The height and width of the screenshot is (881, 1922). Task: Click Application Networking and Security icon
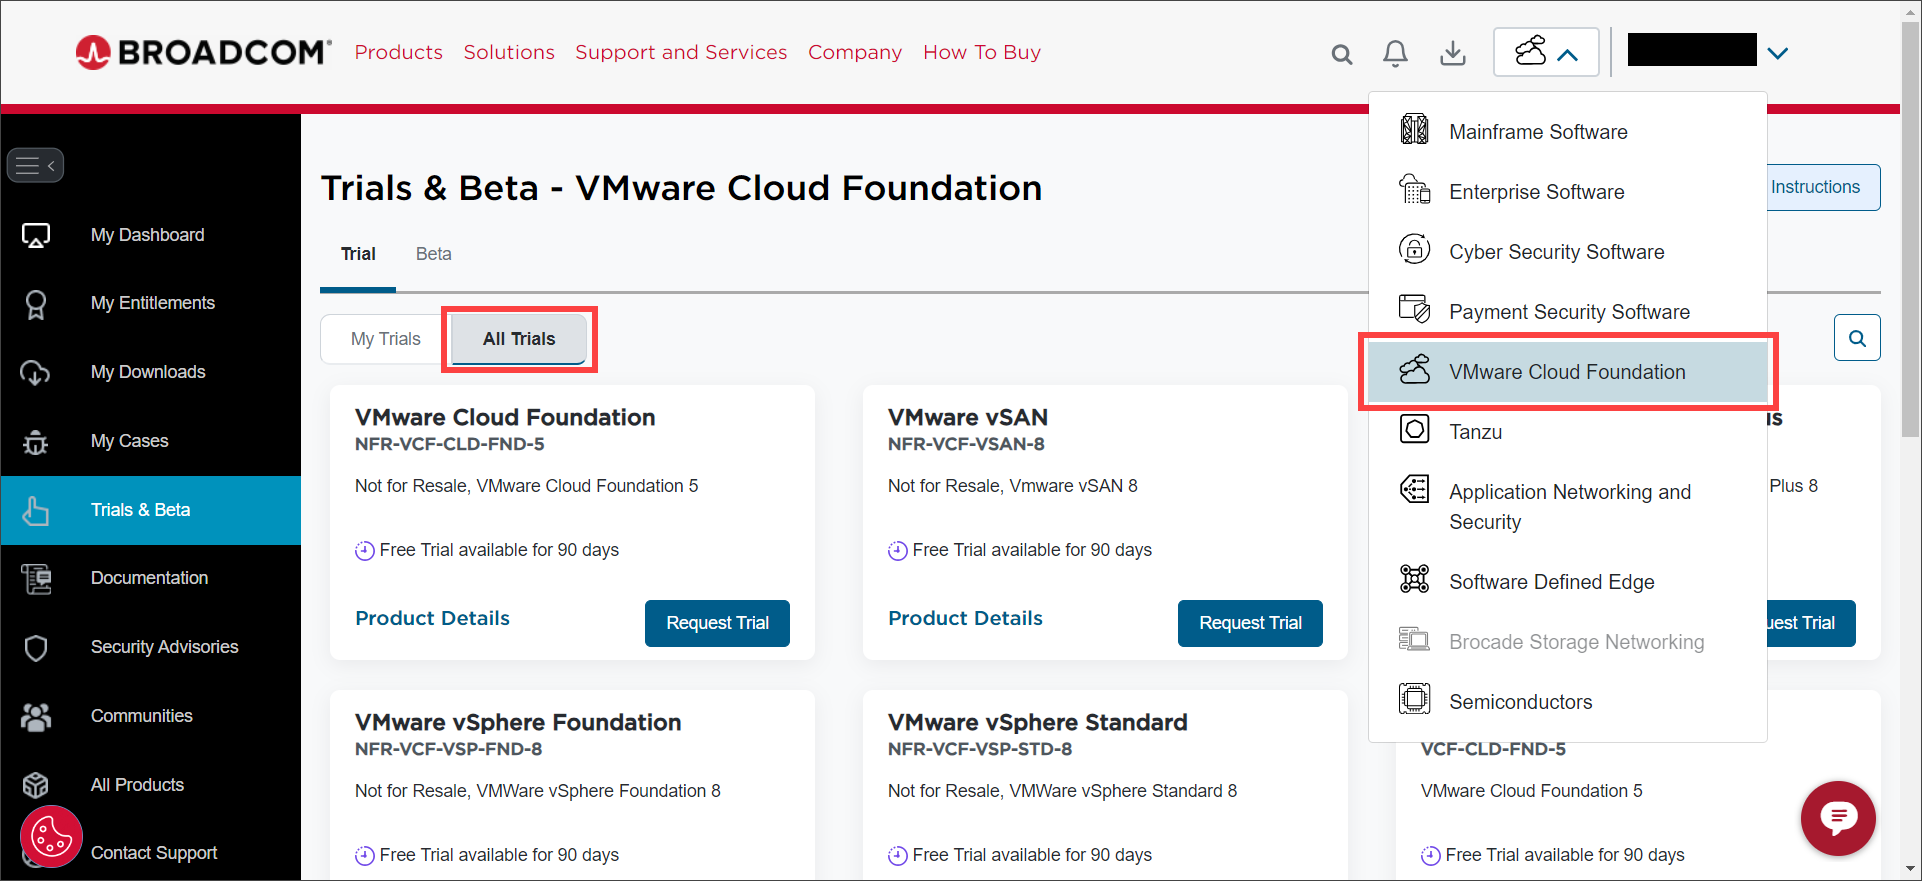(x=1414, y=489)
